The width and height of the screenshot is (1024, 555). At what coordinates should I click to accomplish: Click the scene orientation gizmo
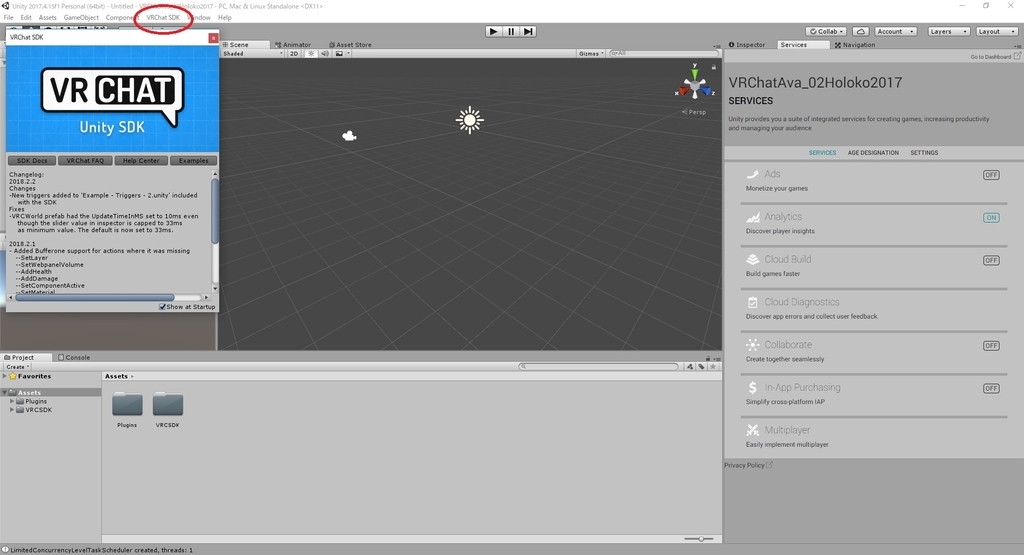click(695, 84)
